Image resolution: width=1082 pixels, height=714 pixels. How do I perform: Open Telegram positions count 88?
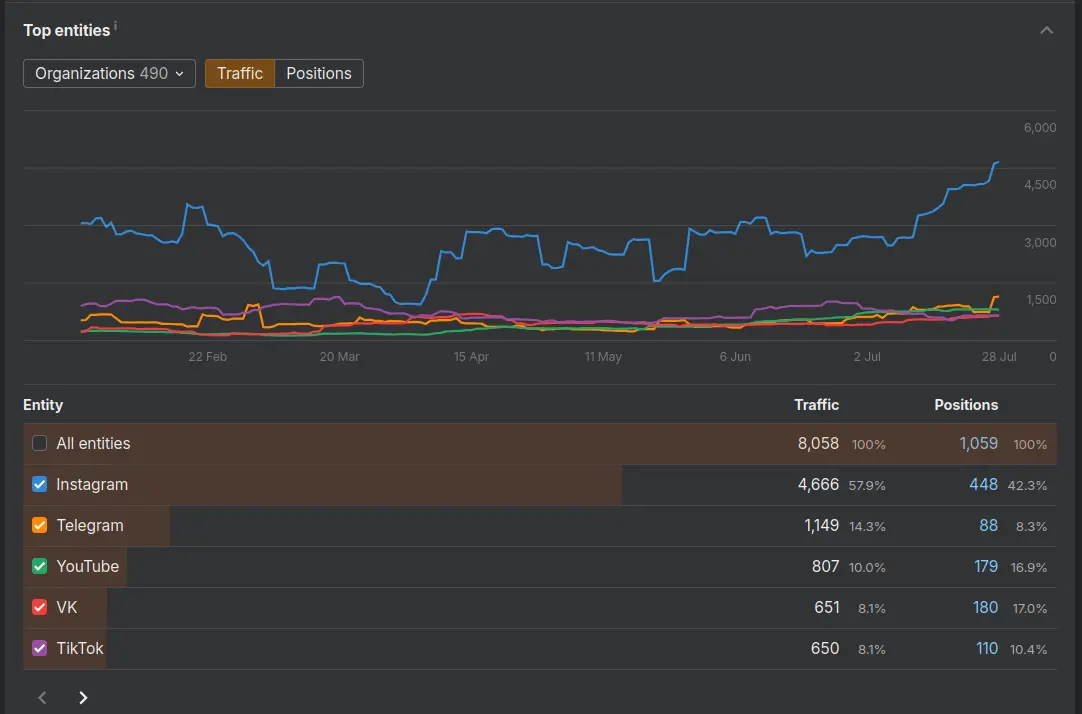point(988,526)
